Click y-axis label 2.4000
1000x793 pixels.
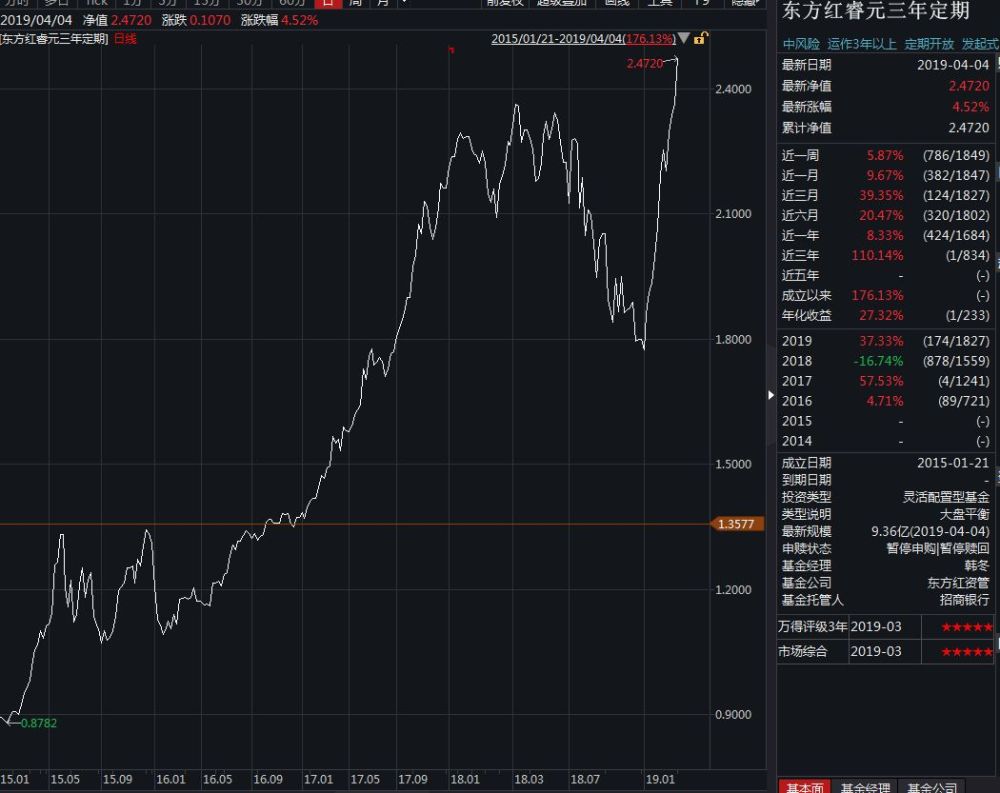tap(733, 89)
